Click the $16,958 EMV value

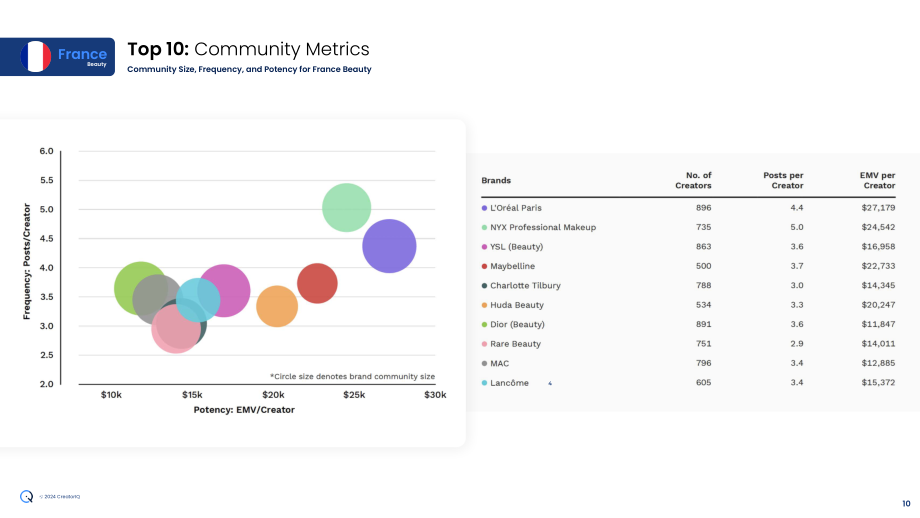[x=878, y=246]
